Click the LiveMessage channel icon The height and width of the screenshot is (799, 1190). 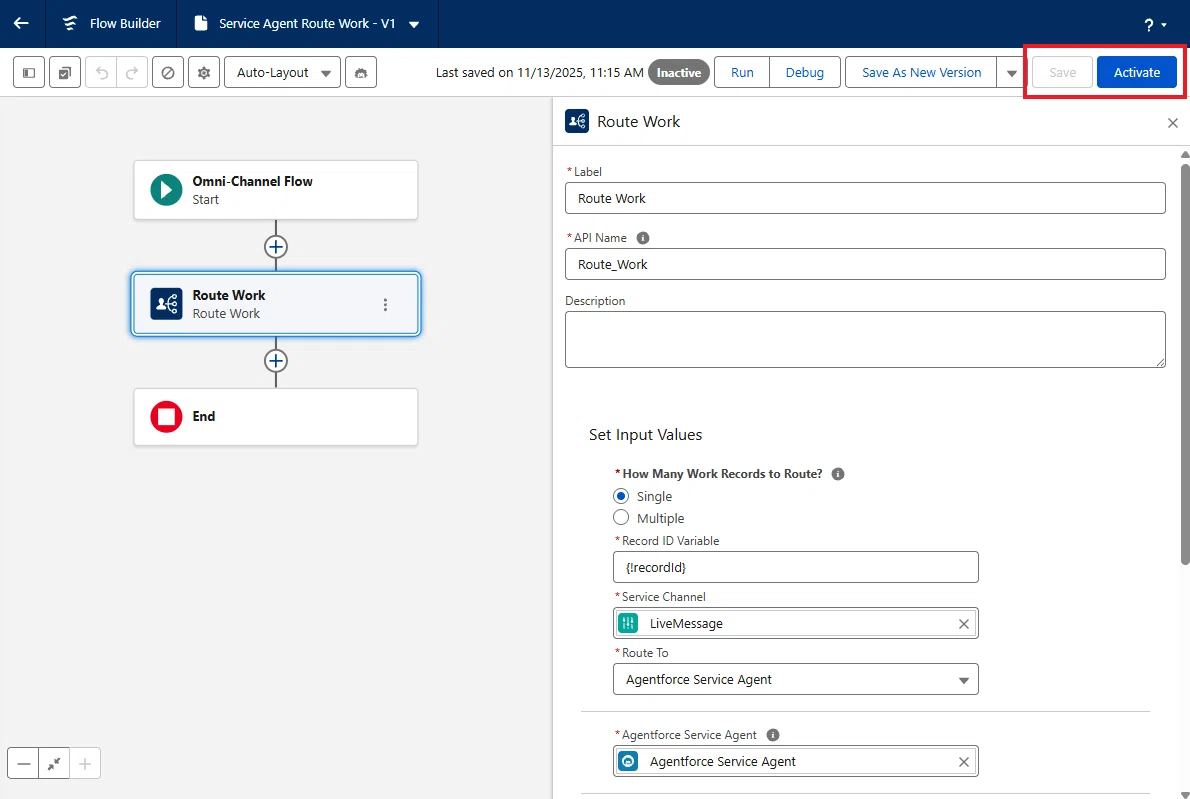pyautogui.click(x=628, y=623)
